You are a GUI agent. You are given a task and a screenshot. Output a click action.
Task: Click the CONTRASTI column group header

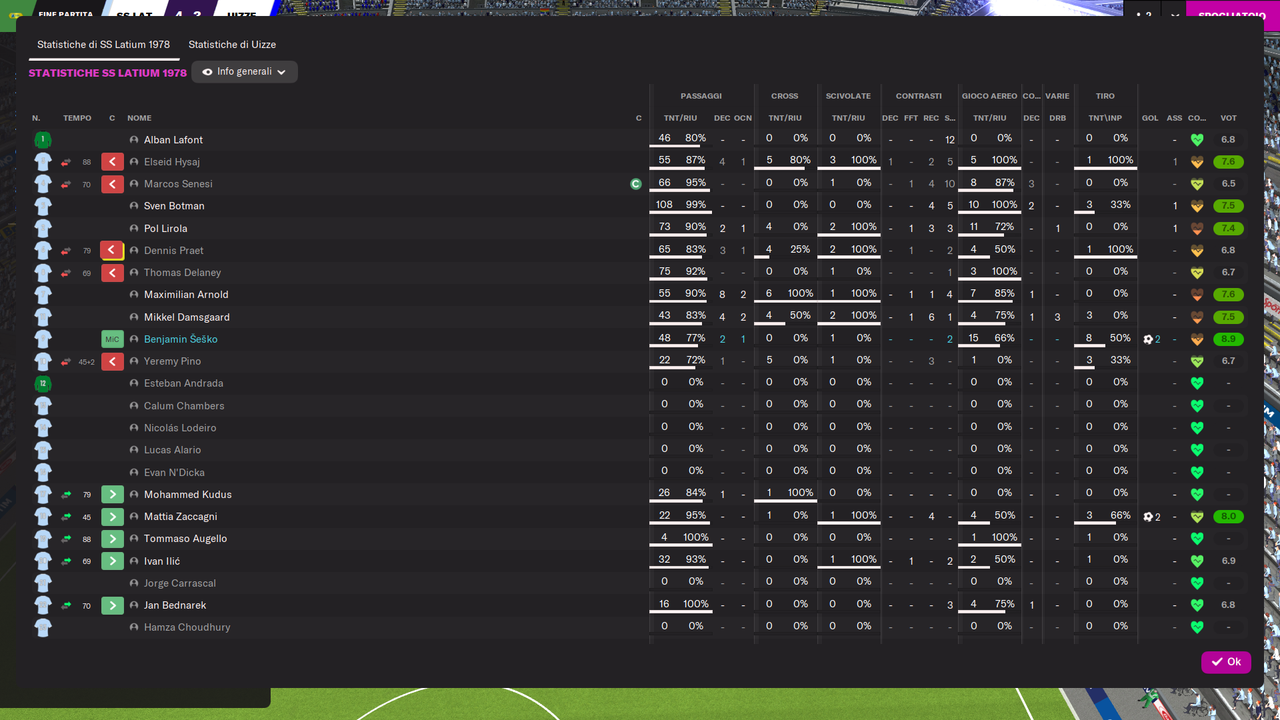point(919,96)
